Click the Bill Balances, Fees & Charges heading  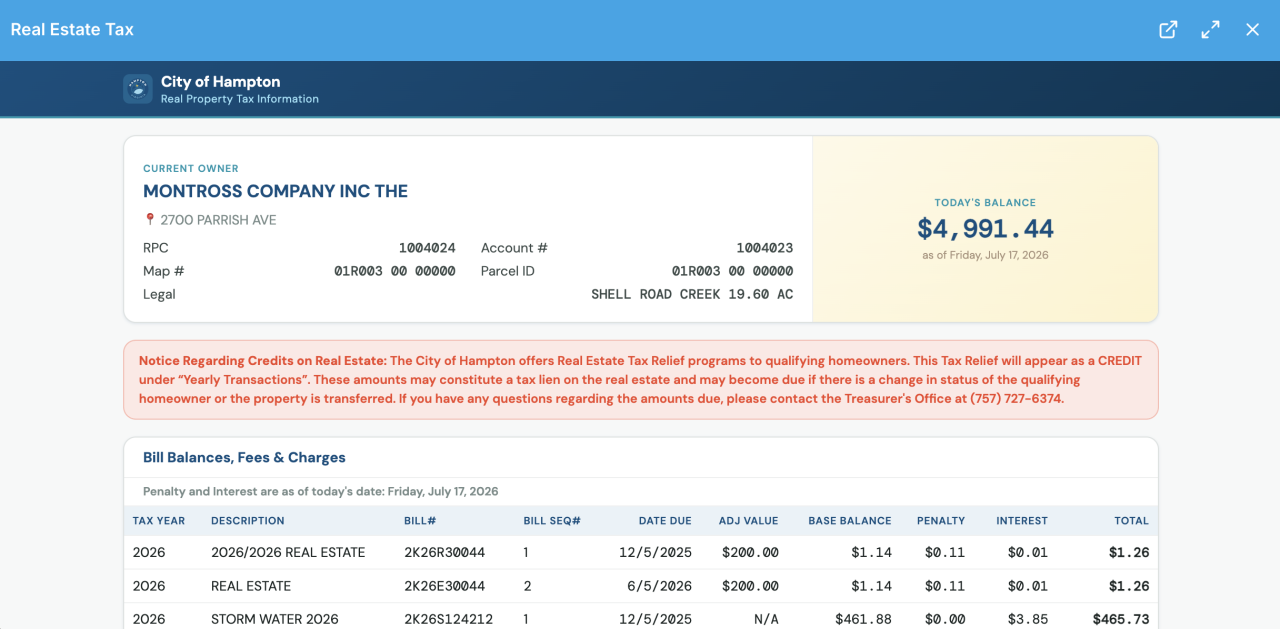[x=244, y=458]
